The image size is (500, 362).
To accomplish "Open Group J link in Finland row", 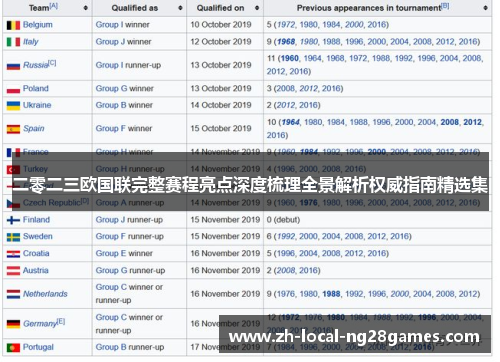I will tap(110, 220).
